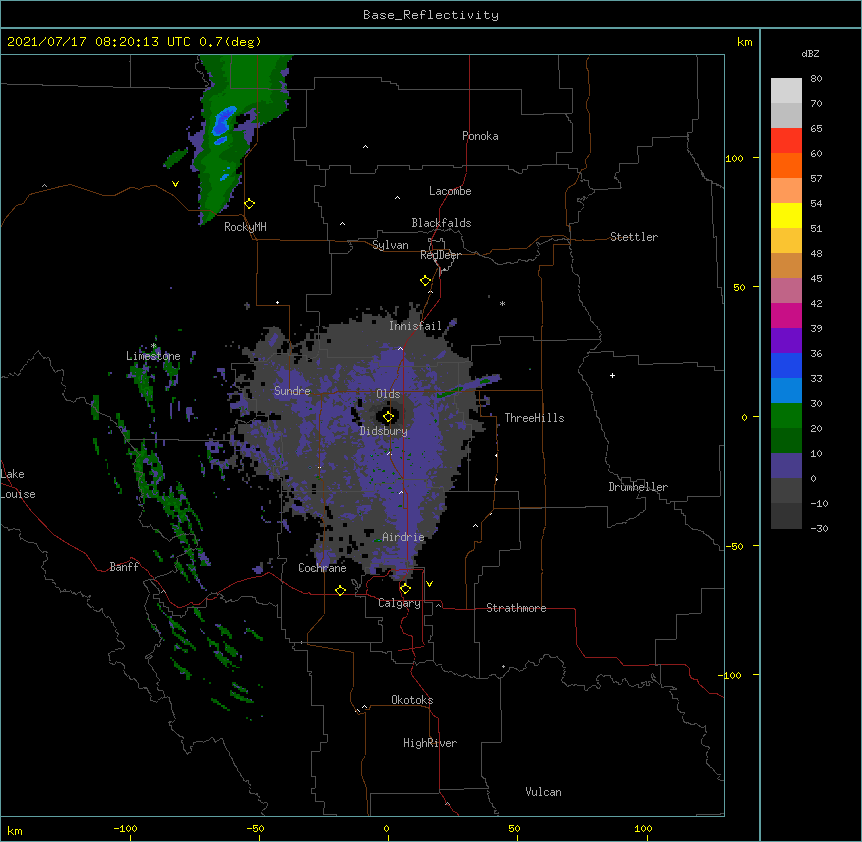Screen dimensions: 862x842
Task: Click the HighRiver label
Action: pos(430,743)
